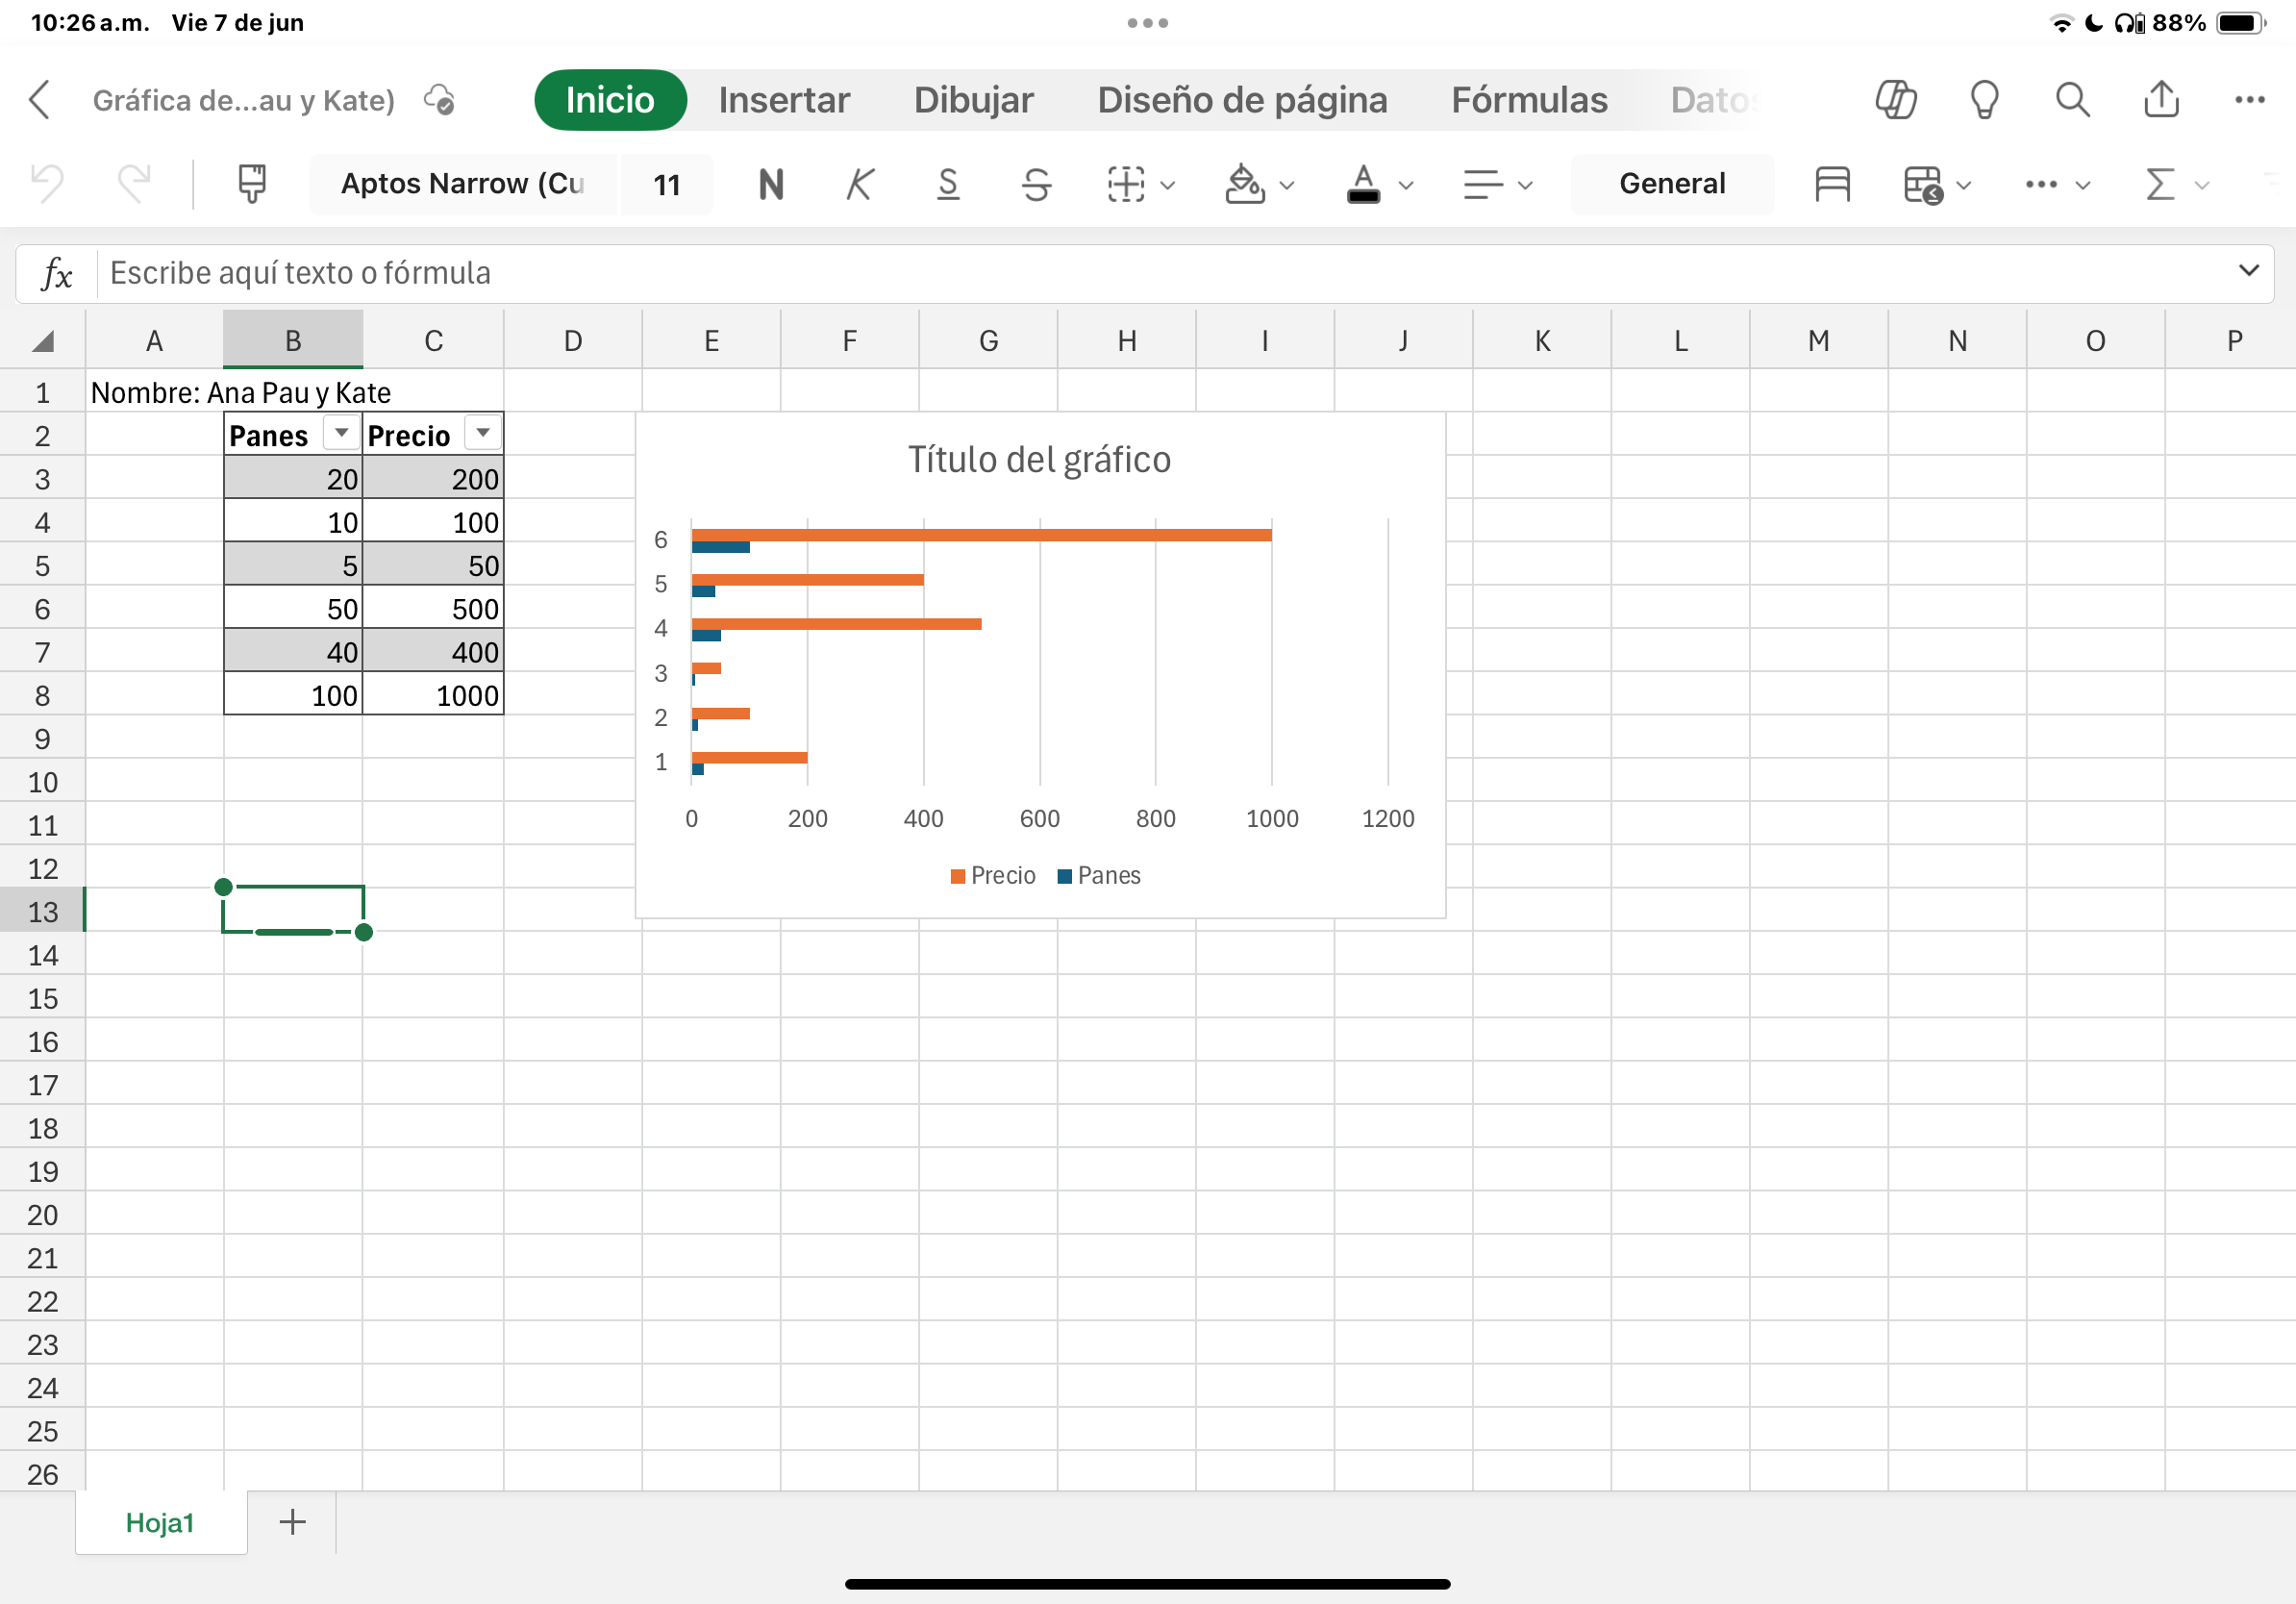Apply the black font color swatch
The image size is (2296, 1604).
pos(1363,184)
